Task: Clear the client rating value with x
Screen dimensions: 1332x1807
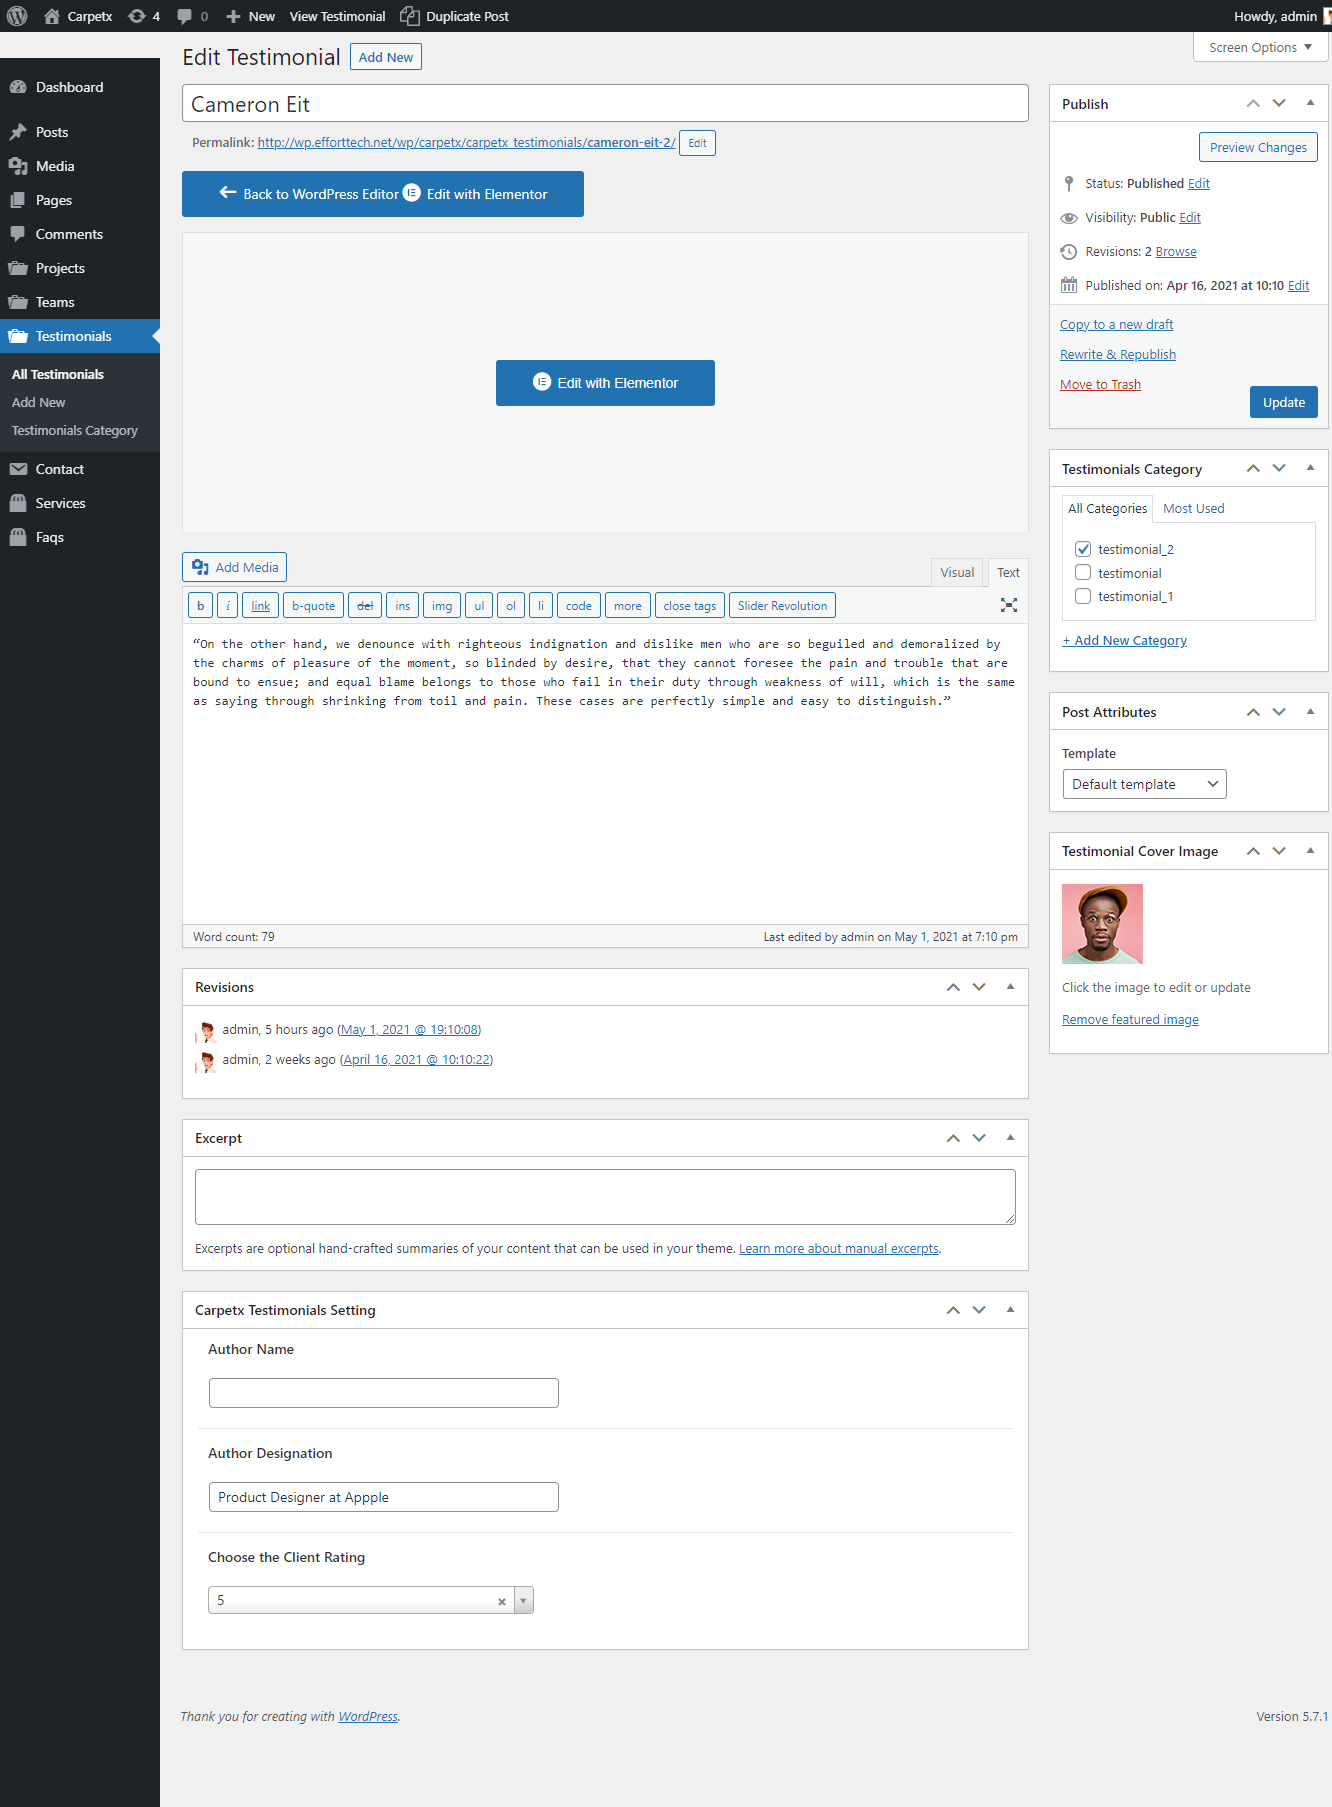Action: [x=502, y=1601]
